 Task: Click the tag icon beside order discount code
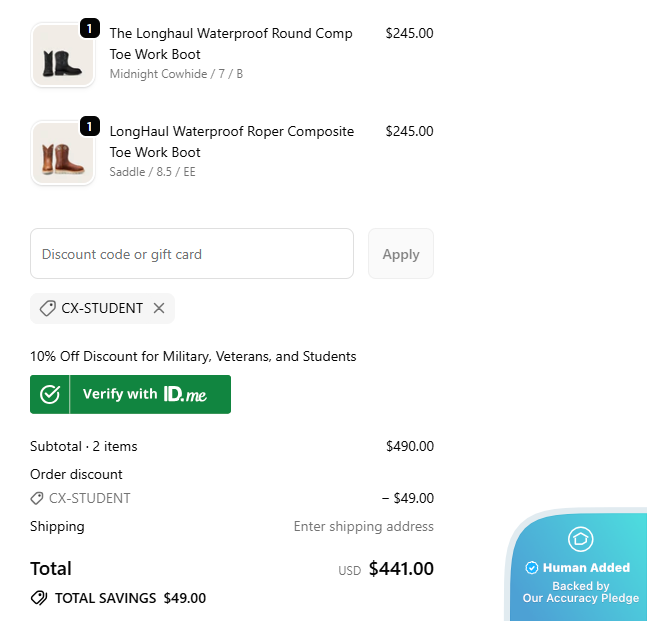[37, 498]
